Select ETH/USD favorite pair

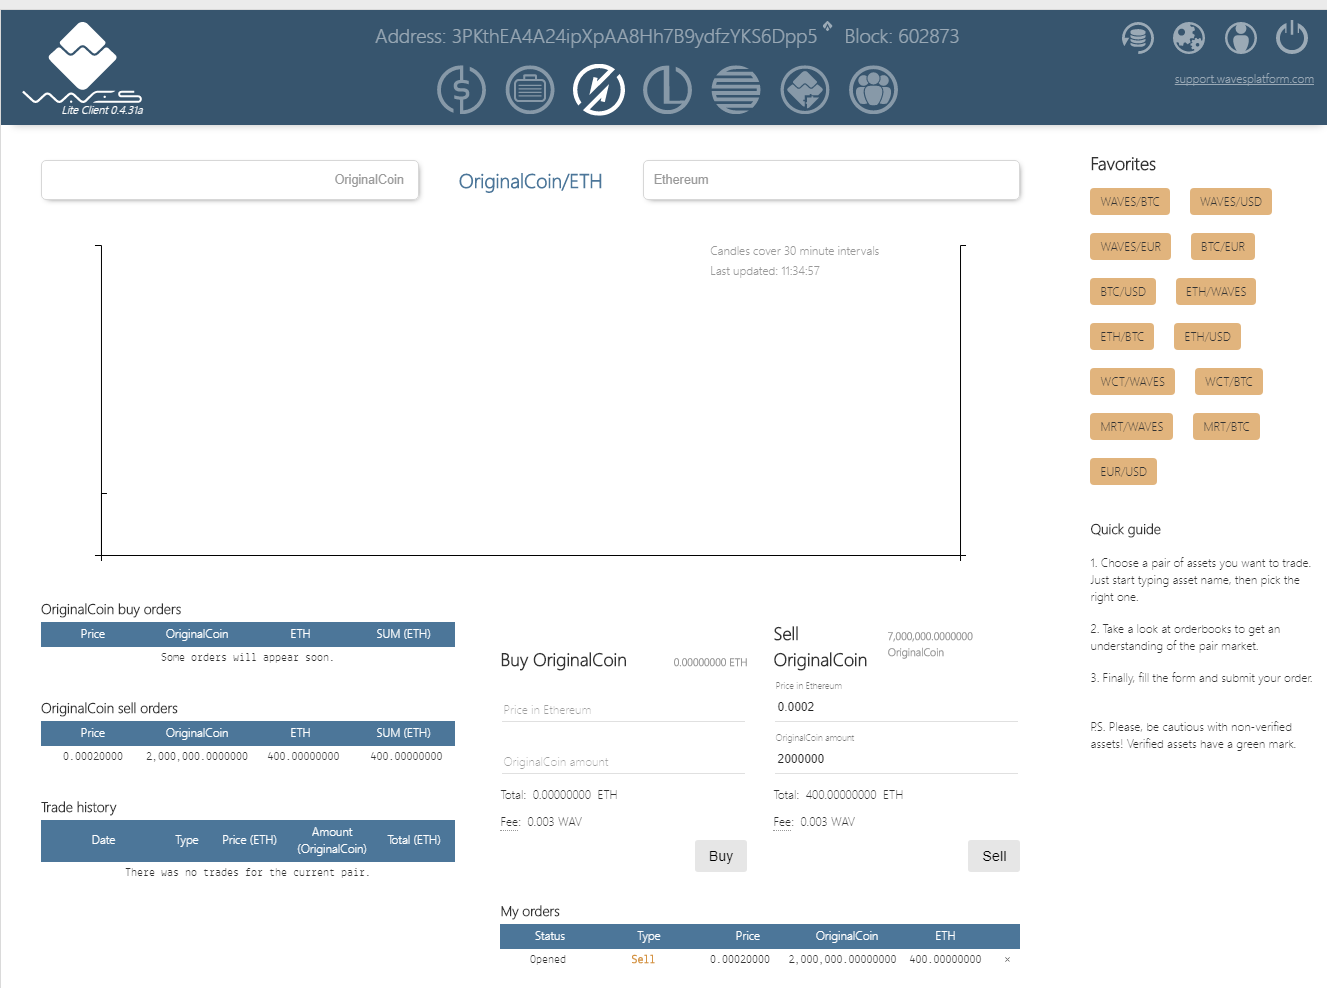(1207, 337)
